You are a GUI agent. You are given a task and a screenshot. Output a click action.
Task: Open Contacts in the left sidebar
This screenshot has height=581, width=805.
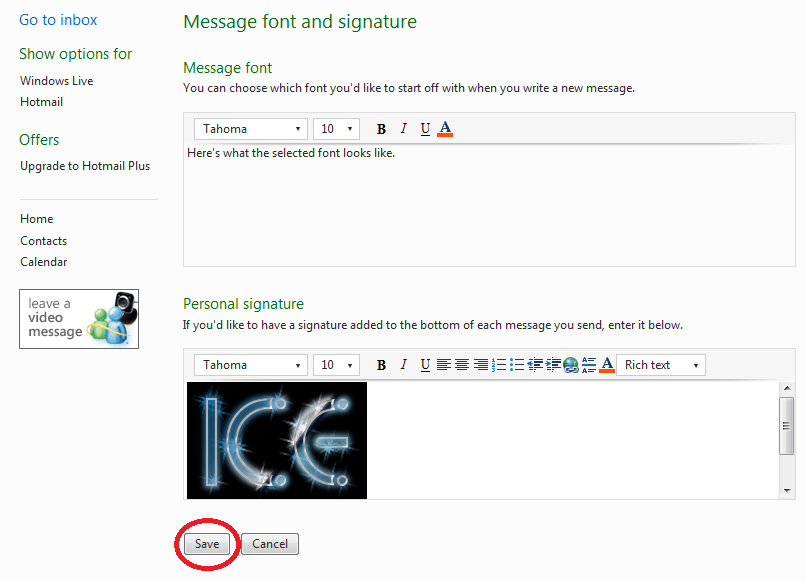tap(44, 241)
